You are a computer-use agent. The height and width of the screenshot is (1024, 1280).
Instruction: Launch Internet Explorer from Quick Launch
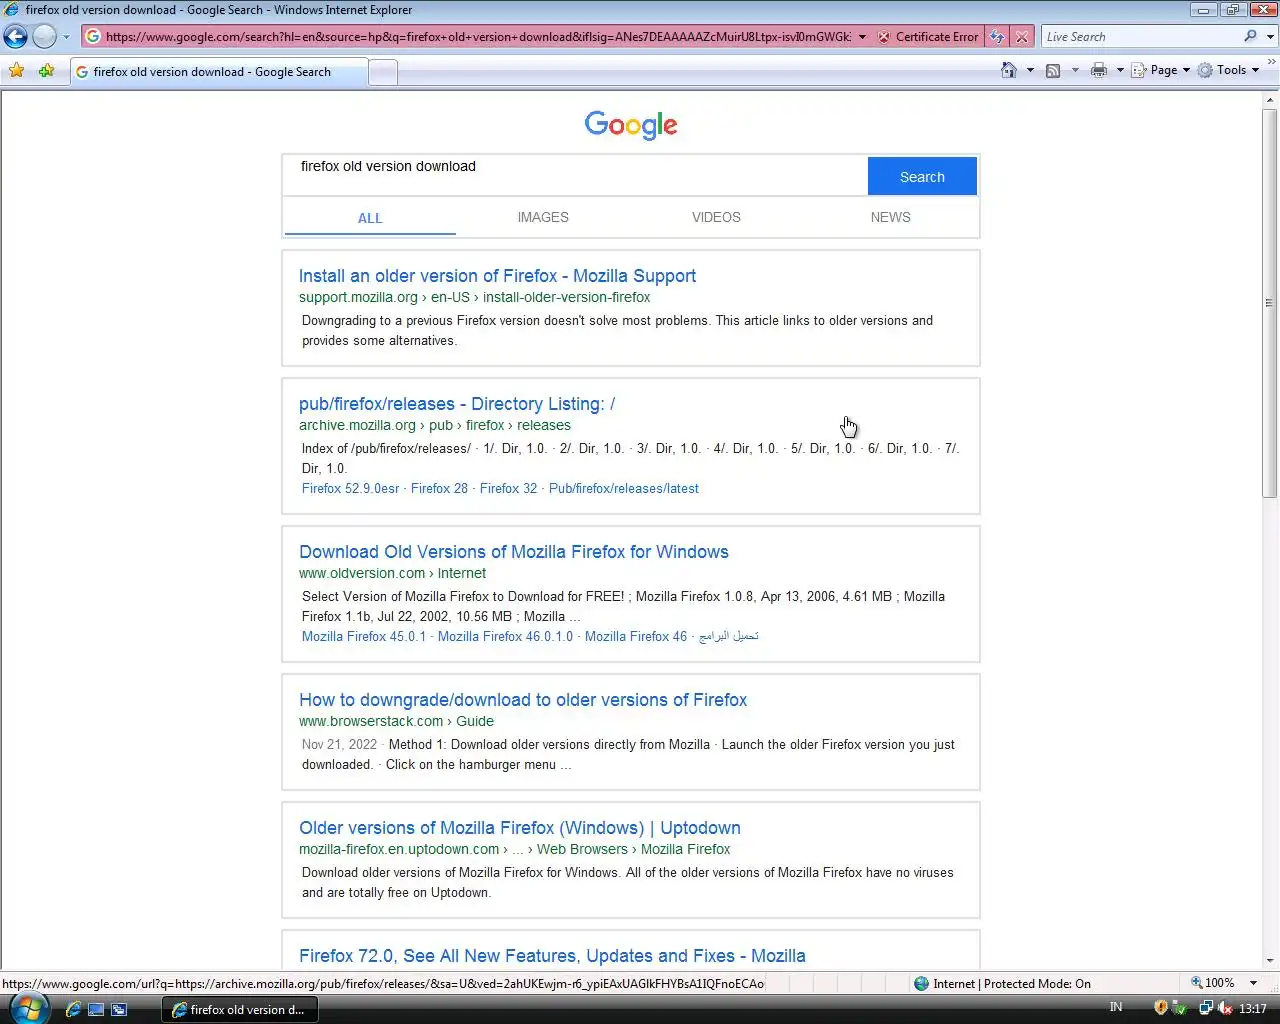(x=73, y=1009)
